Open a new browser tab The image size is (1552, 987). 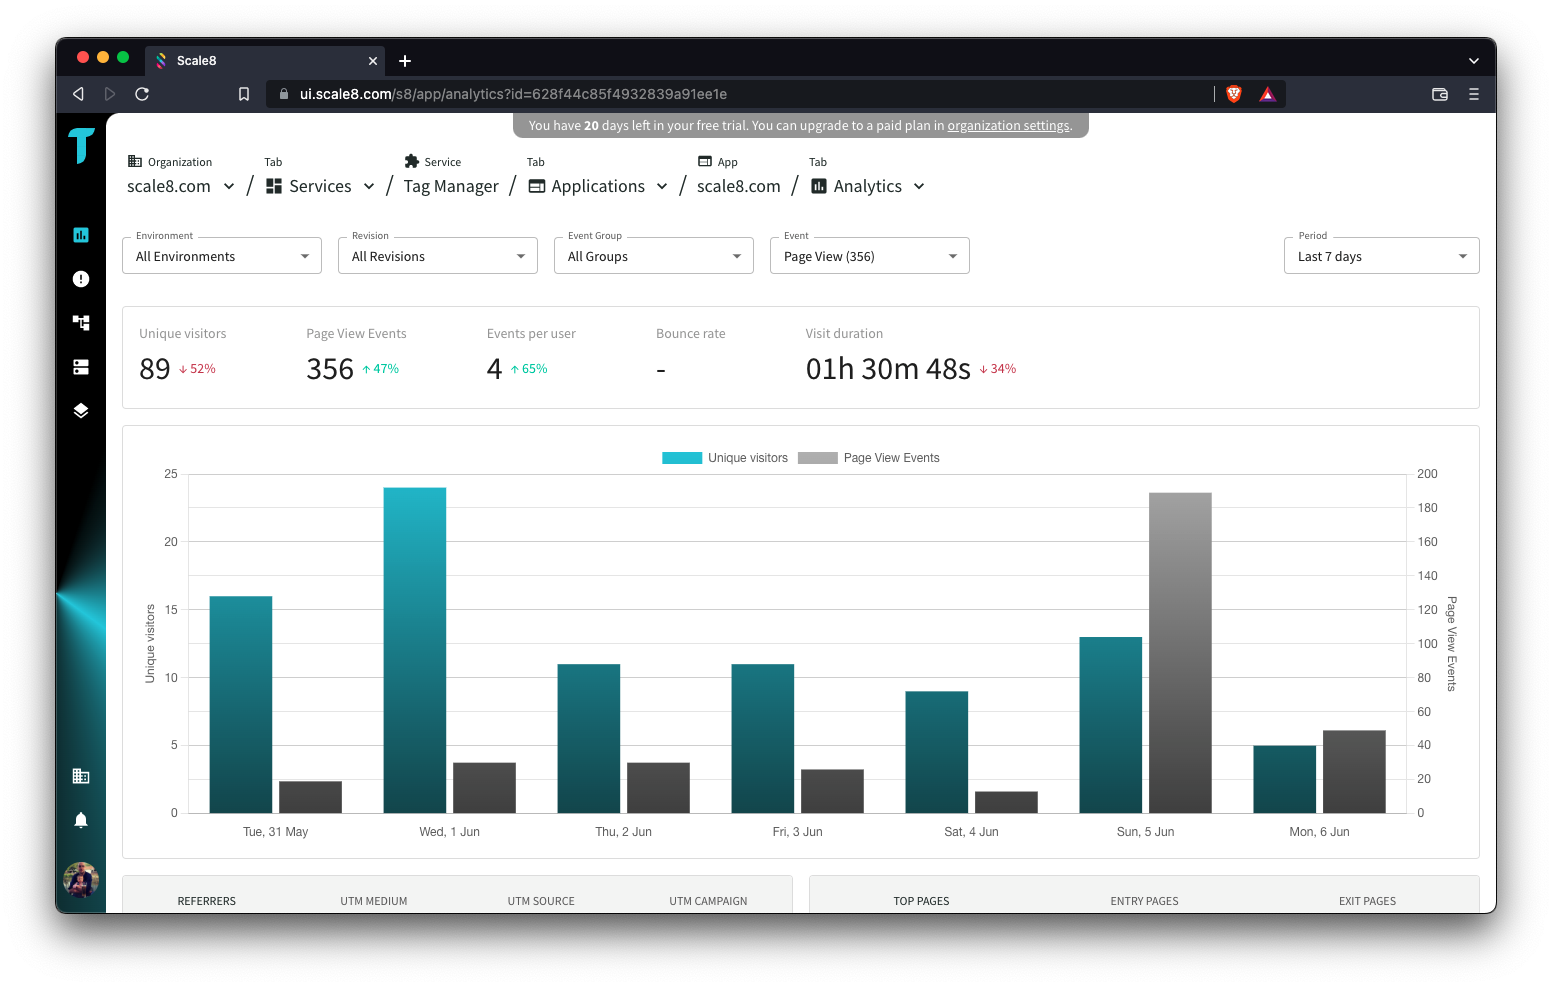(x=405, y=61)
